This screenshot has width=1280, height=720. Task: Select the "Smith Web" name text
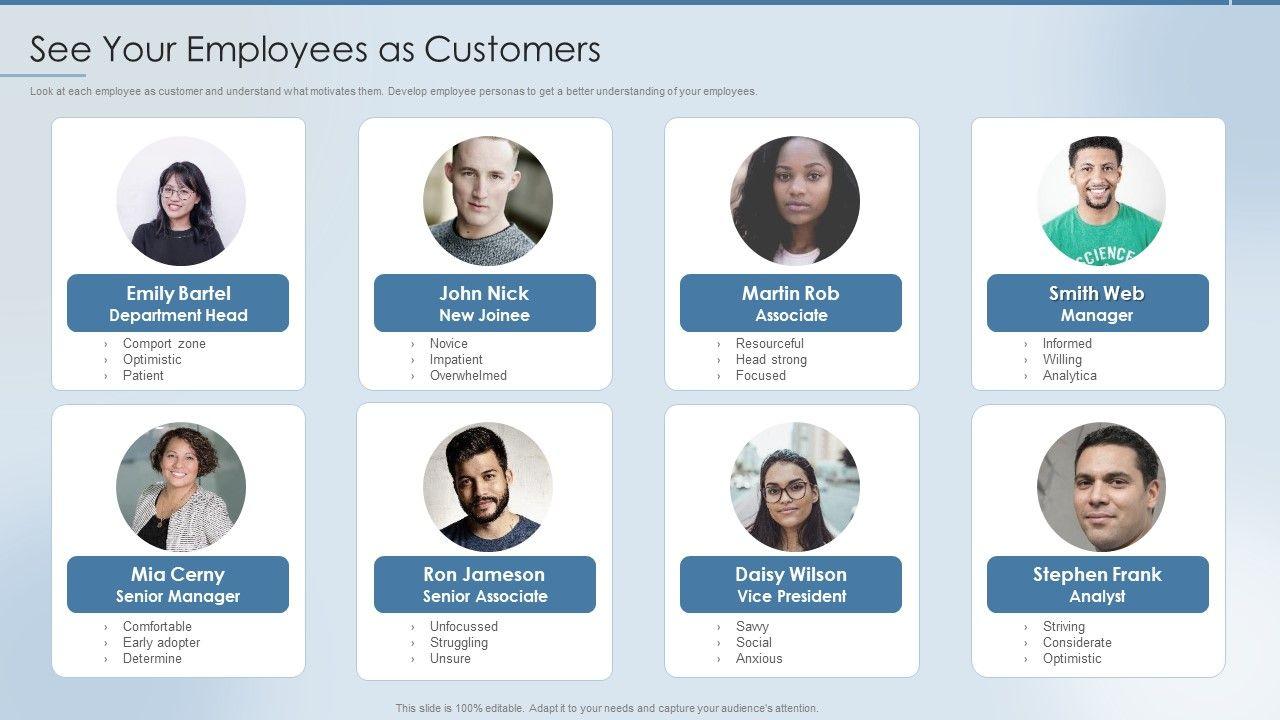click(x=1097, y=293)
